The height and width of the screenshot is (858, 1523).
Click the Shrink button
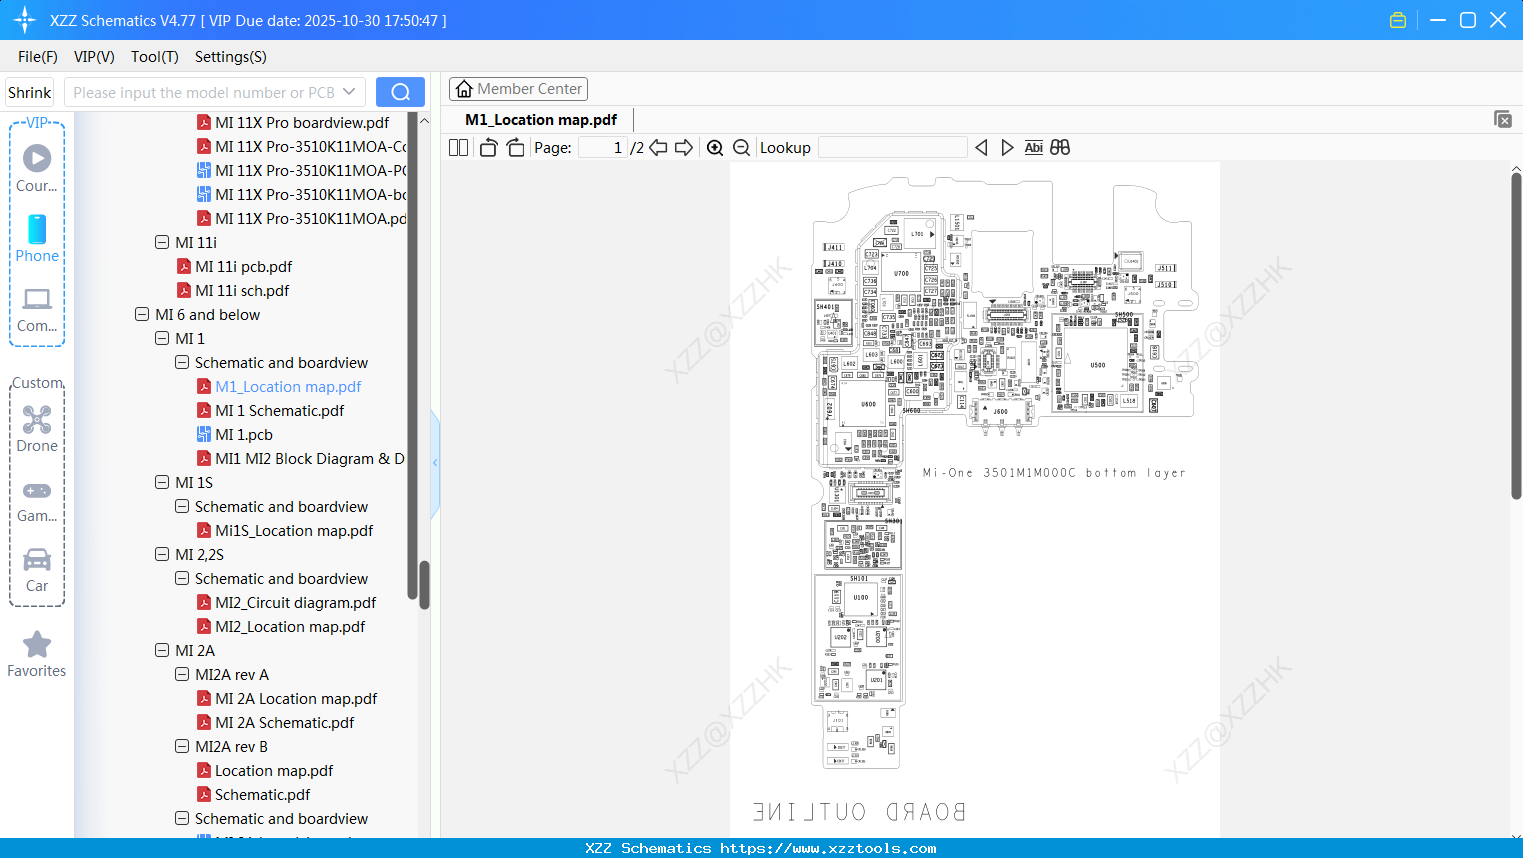(29, 91)
